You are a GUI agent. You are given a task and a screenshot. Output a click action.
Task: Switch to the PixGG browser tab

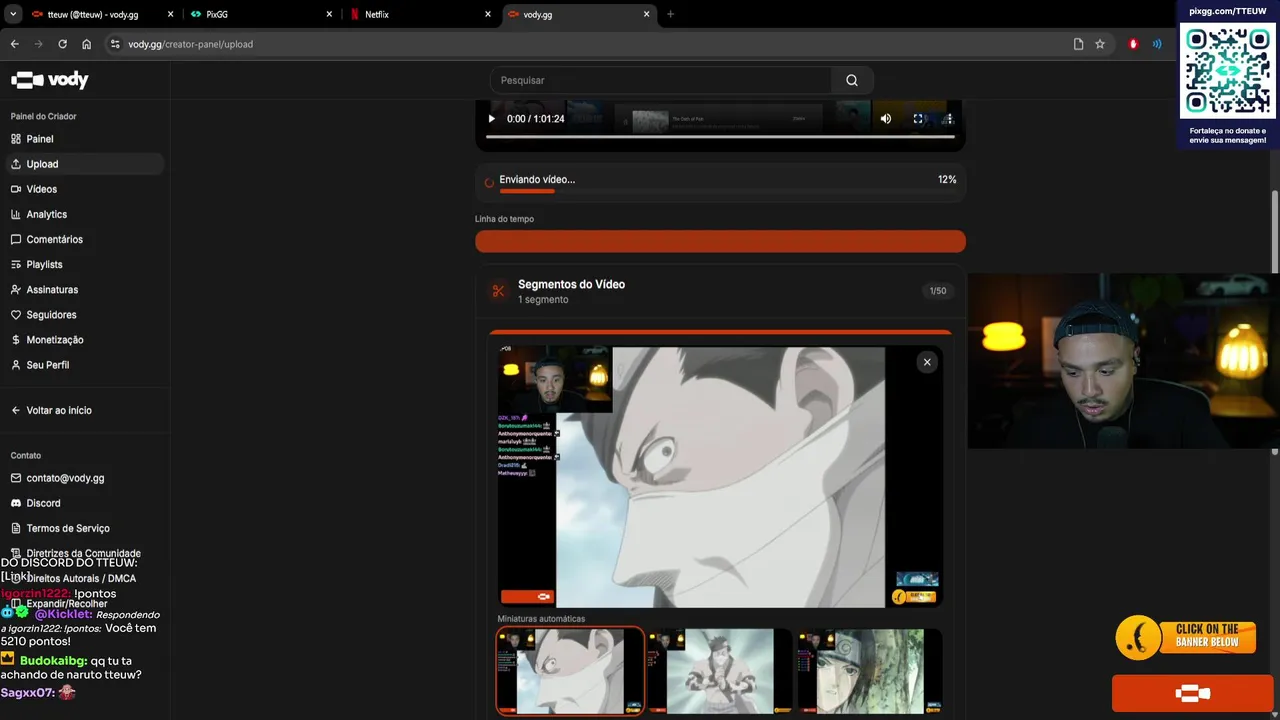pos(260,14)
